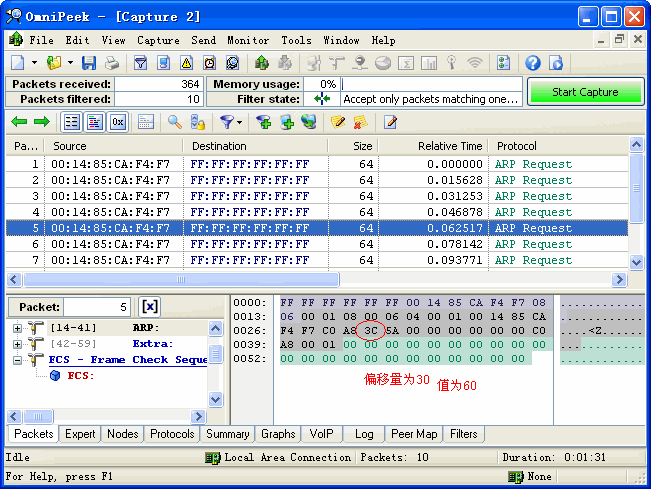Expand the [42-59] Extra tree node
The width and height of the screenshot is (651, 489).
coord(17,344)
